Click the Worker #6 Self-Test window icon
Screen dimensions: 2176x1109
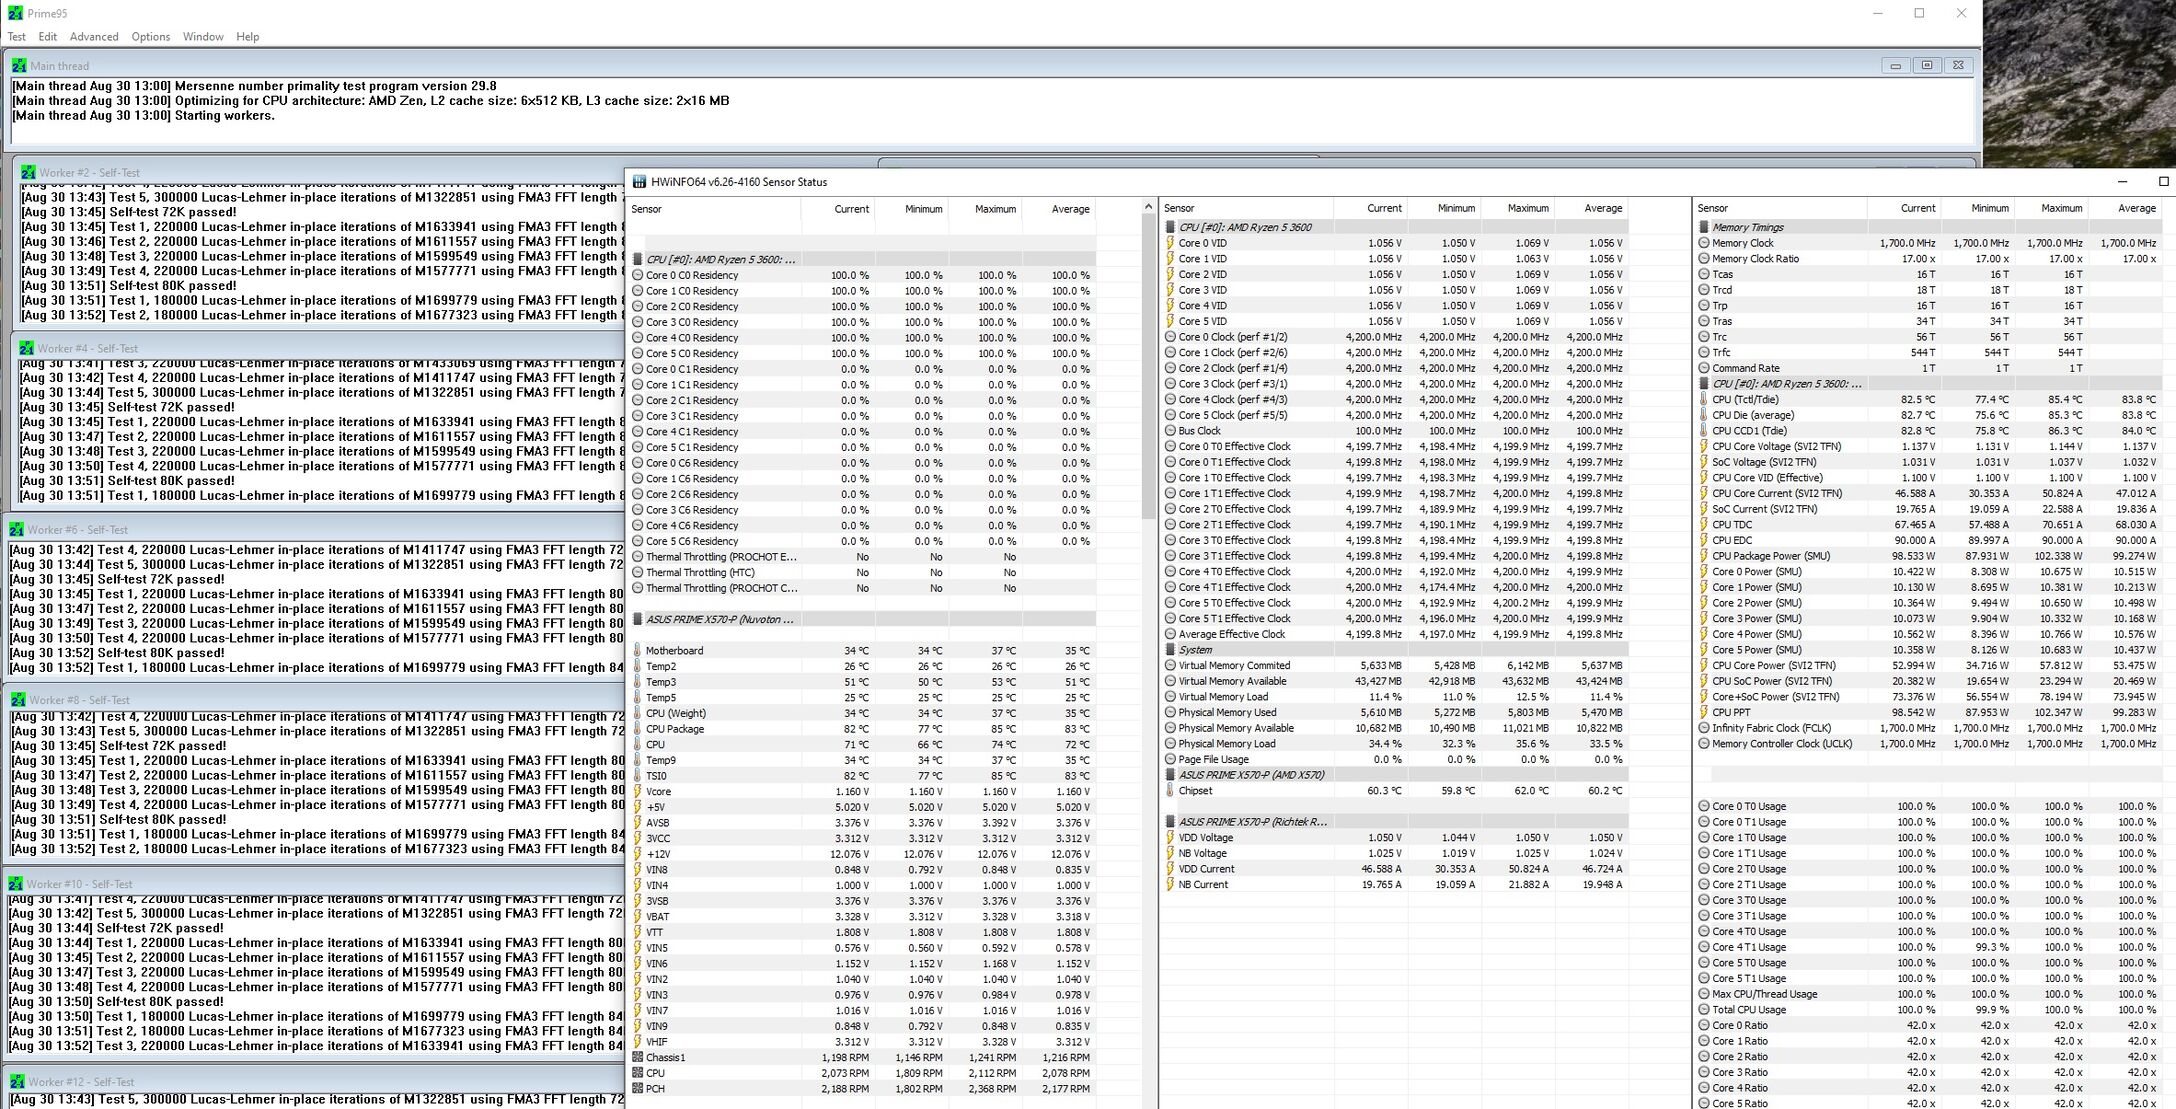pos(17,529)
